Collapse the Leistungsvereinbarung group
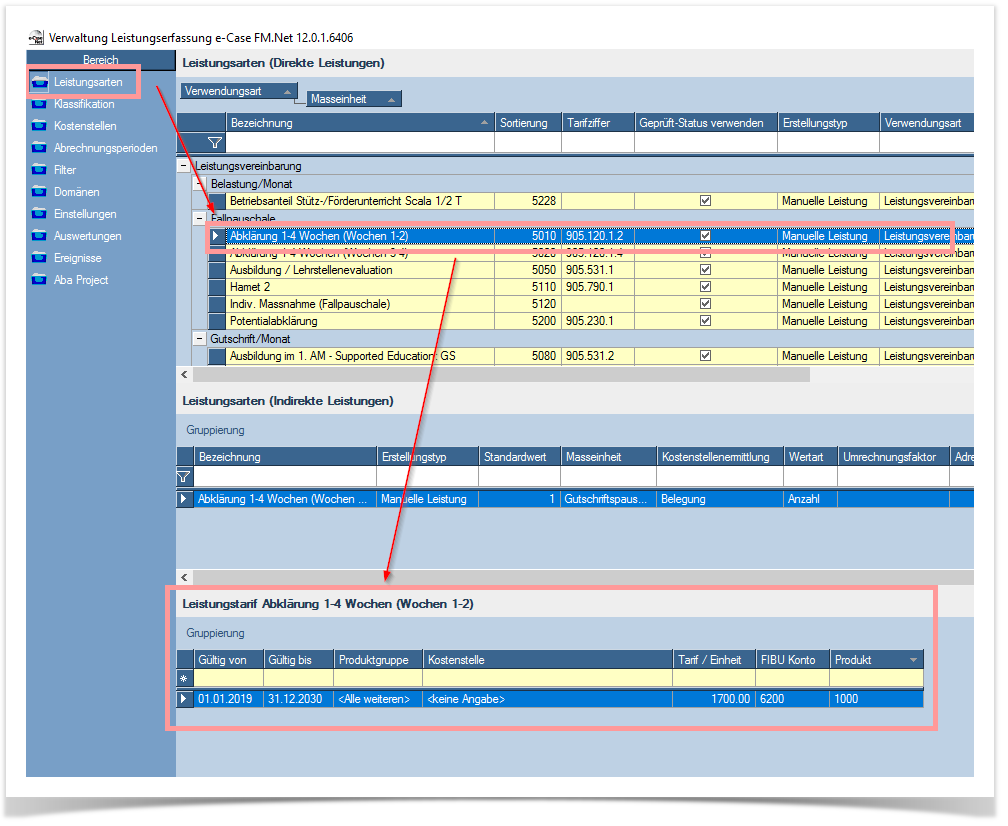Image resolution: width=1008 pixels, height=826 pixels. pyautogui.click(x=184, y=166)
